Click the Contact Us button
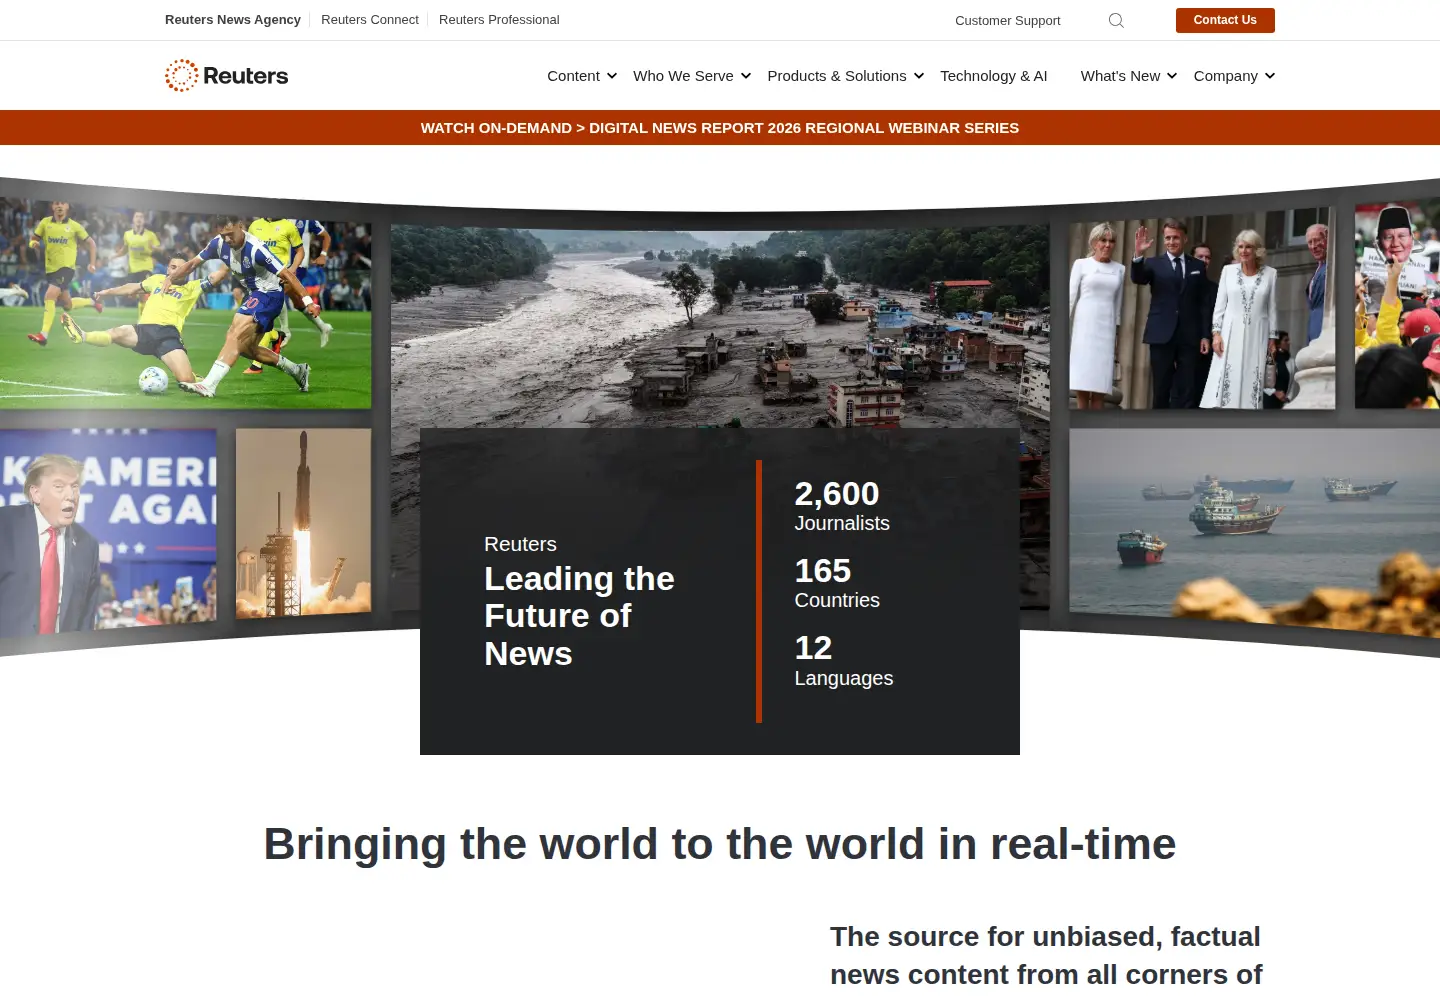 [1225, 20]
